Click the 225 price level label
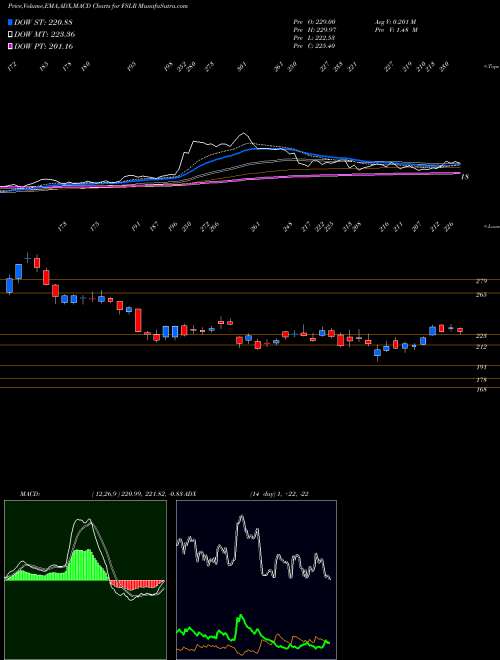Screen dimensions: 500x660 pyautogui.click(x=483, y=336)
